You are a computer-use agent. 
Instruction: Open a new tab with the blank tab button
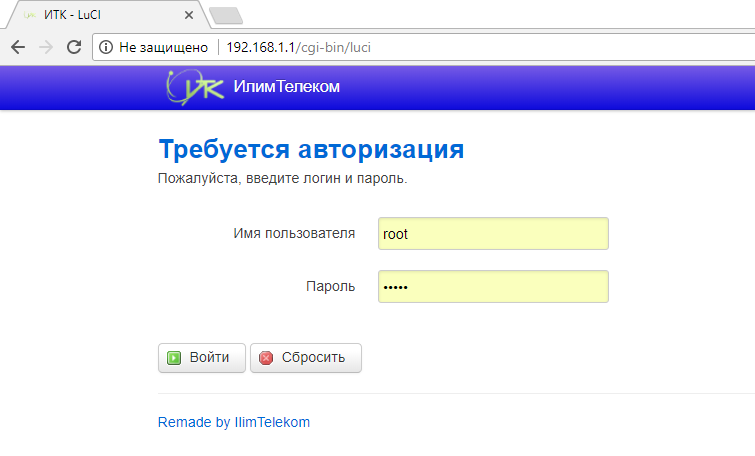227,15
